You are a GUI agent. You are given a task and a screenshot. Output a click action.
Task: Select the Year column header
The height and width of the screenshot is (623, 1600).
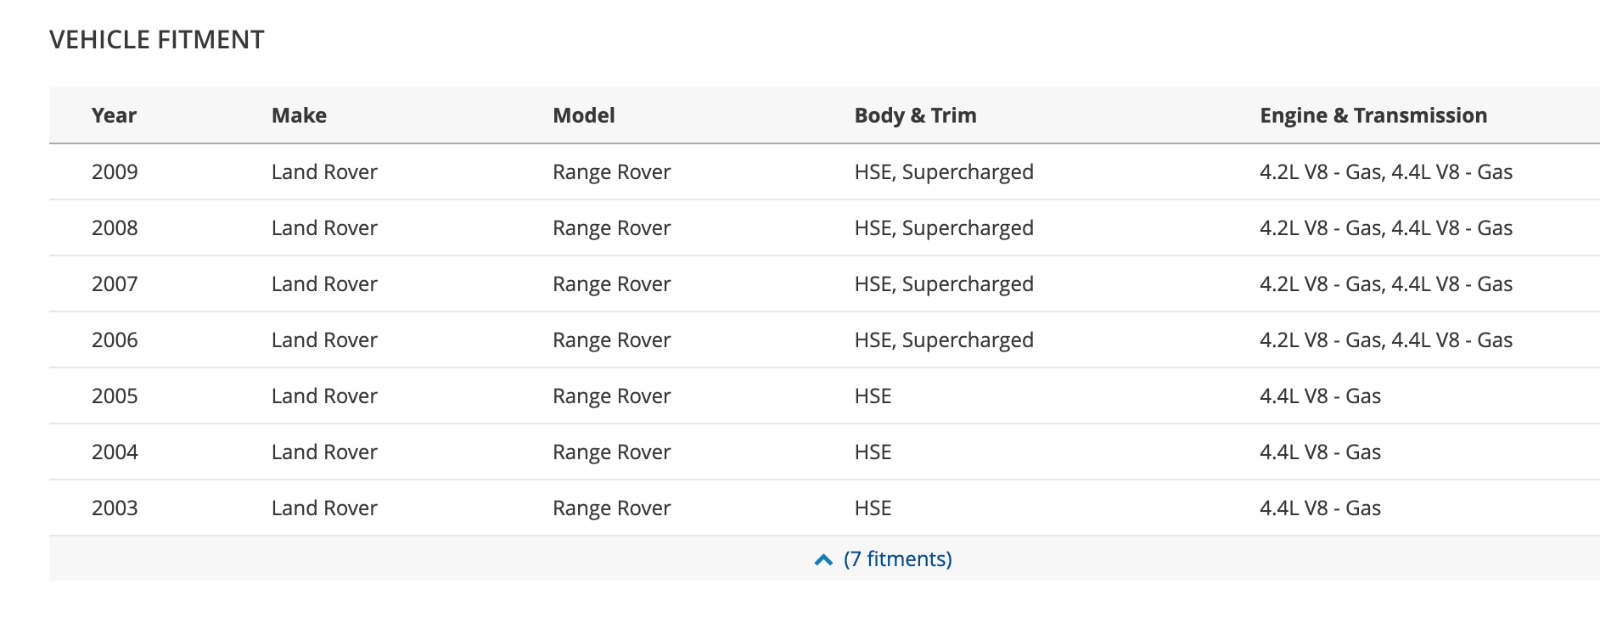114,115
